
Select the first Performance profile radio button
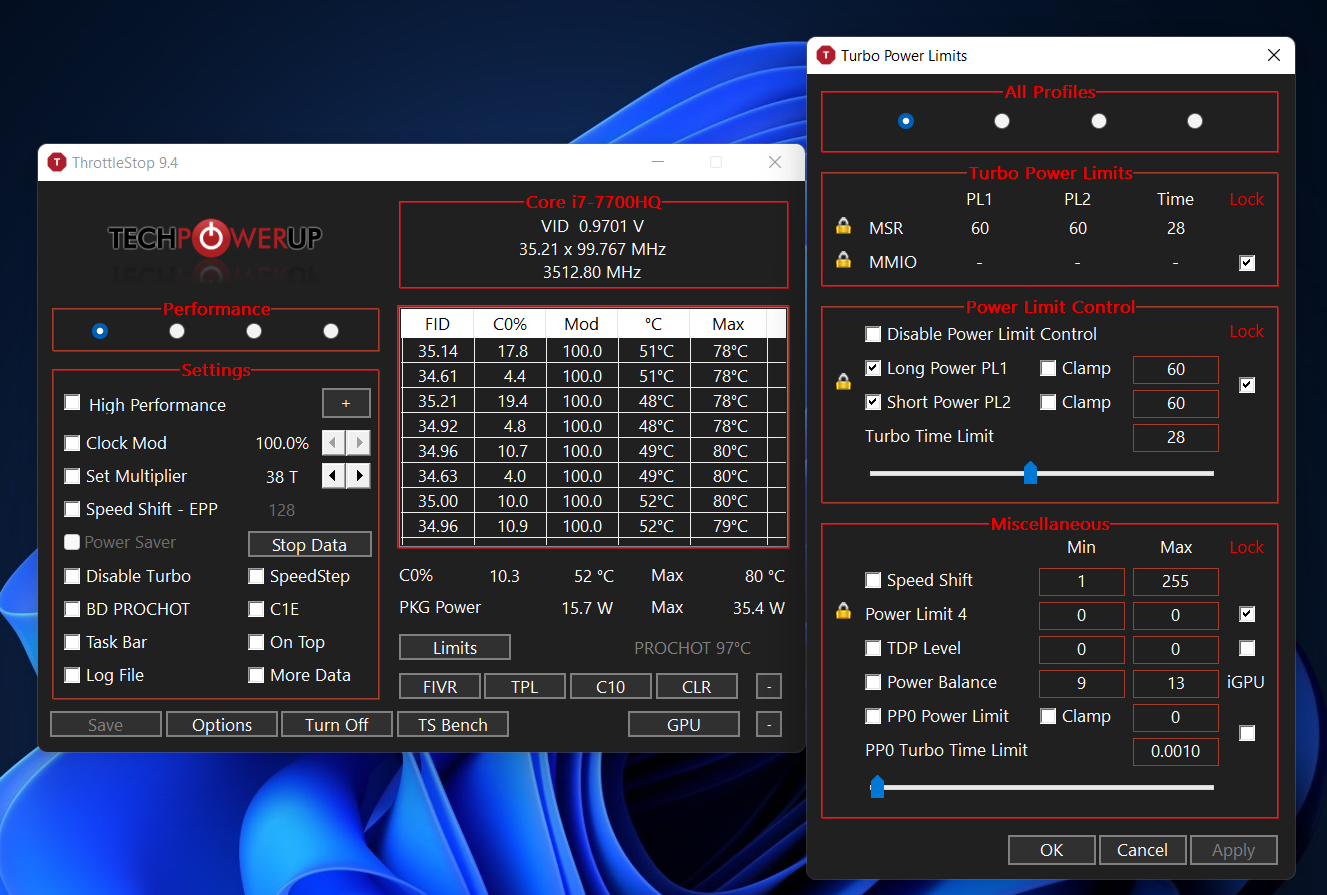coord(99,331)
